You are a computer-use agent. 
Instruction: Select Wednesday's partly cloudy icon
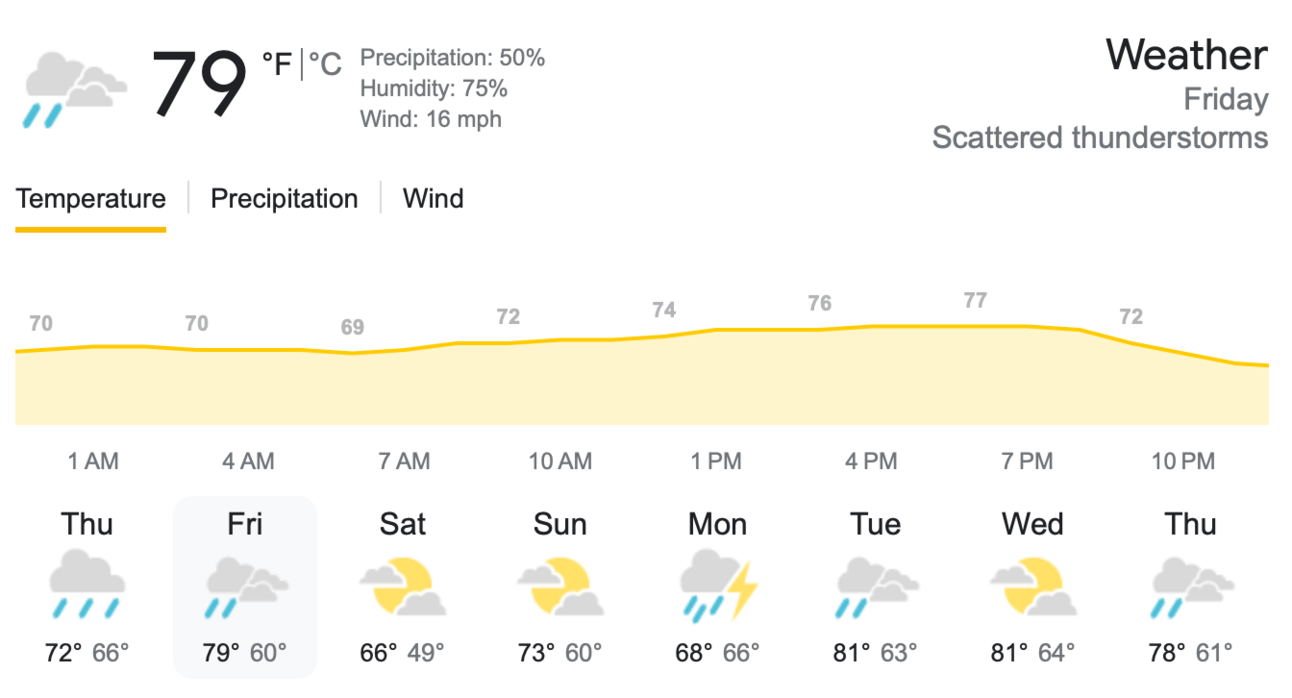[x=1033, y=586]
